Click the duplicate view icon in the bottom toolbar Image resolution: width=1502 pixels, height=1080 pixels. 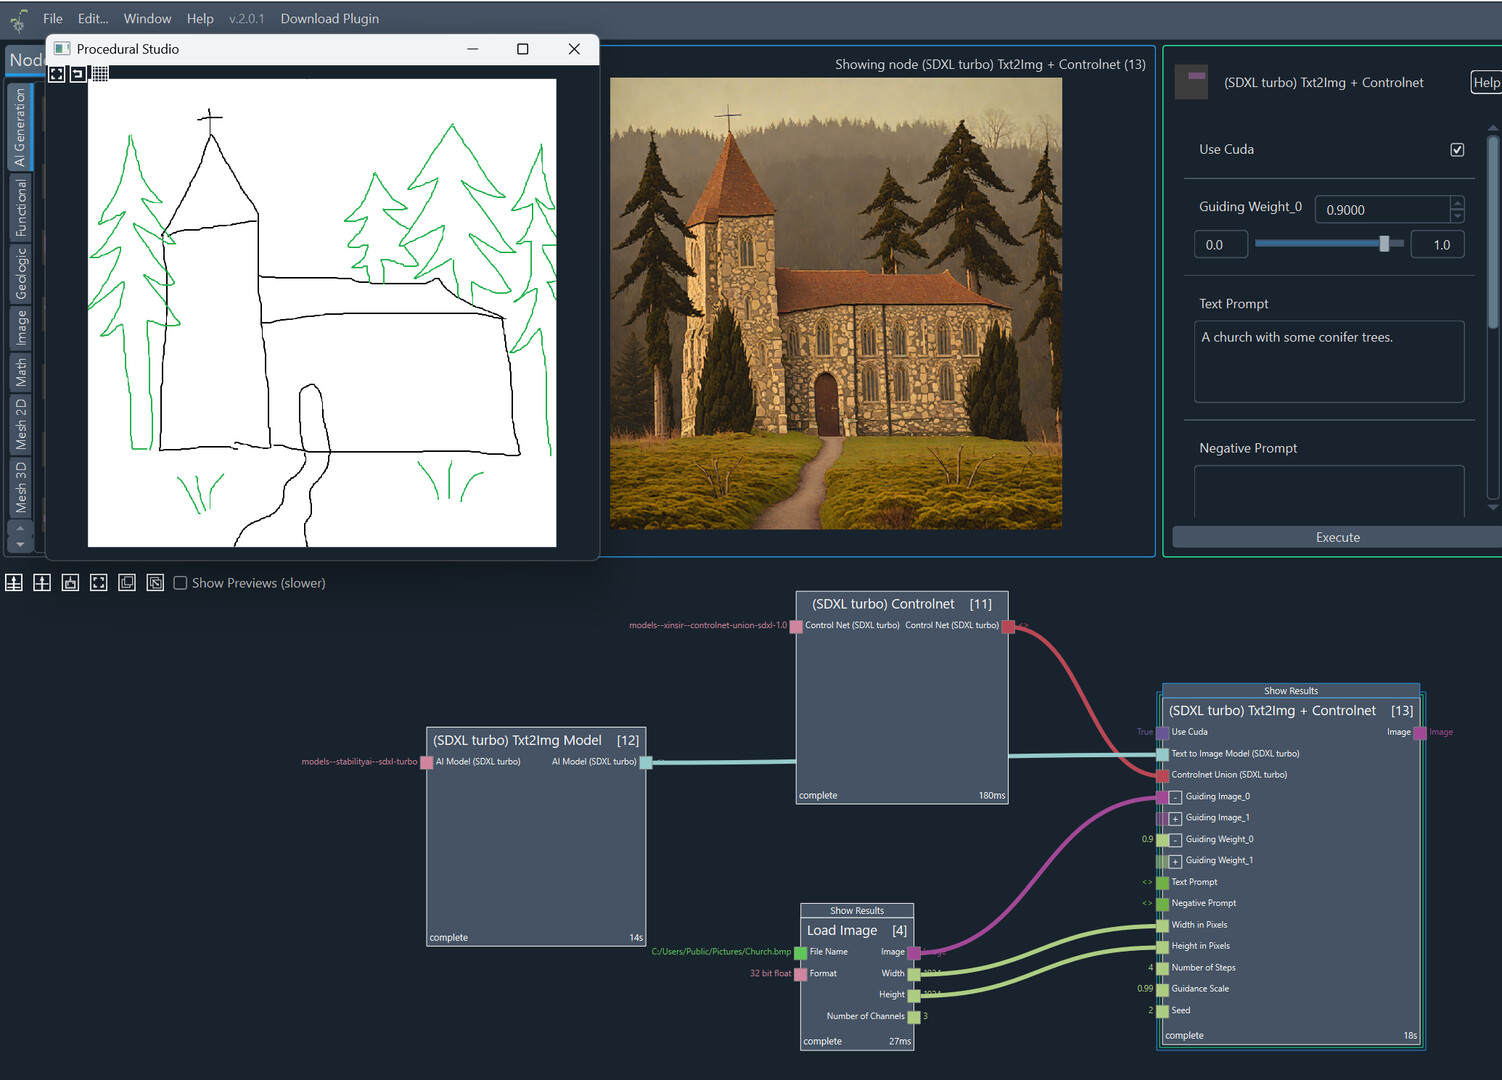(126, 582)
